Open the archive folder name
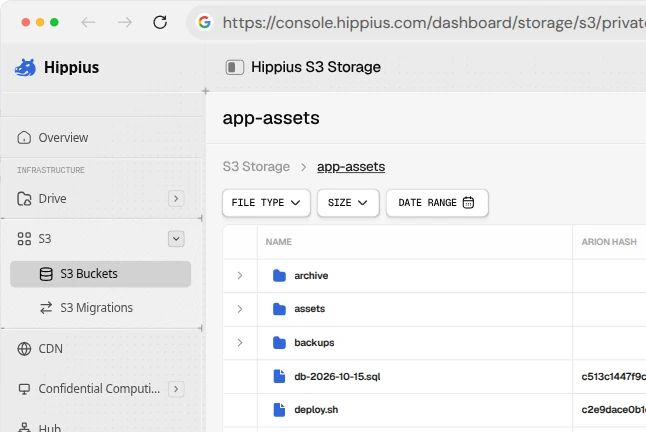This screenshot has width=646, height=432. pyautogui.click(x=311, y=276)
